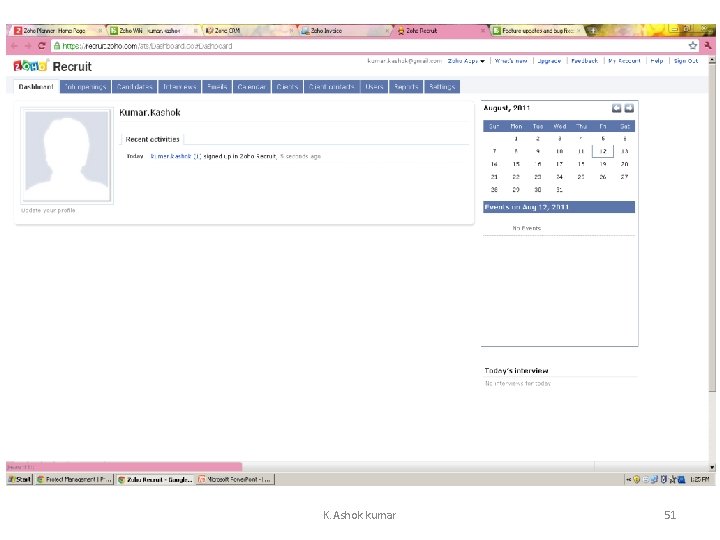Viewport: 720px width, 540px height.
Task: Open Interviews tab
Action: (x=180, y=86)
